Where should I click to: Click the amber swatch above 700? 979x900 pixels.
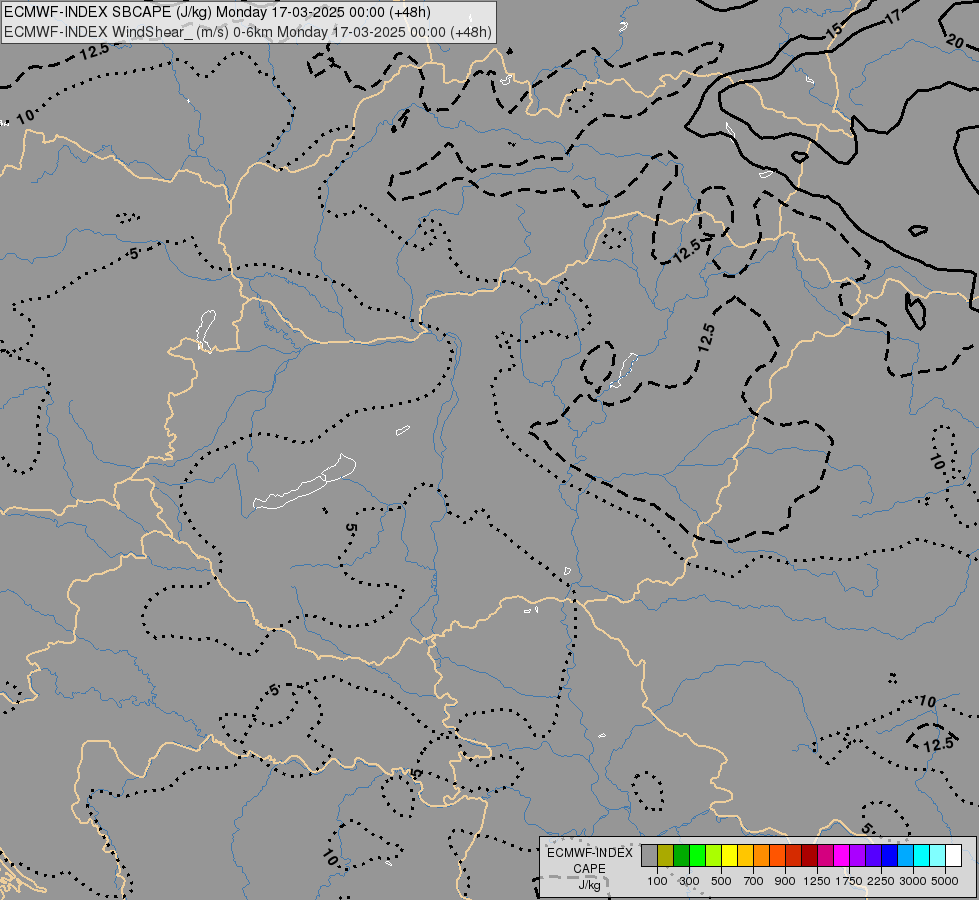745,855
